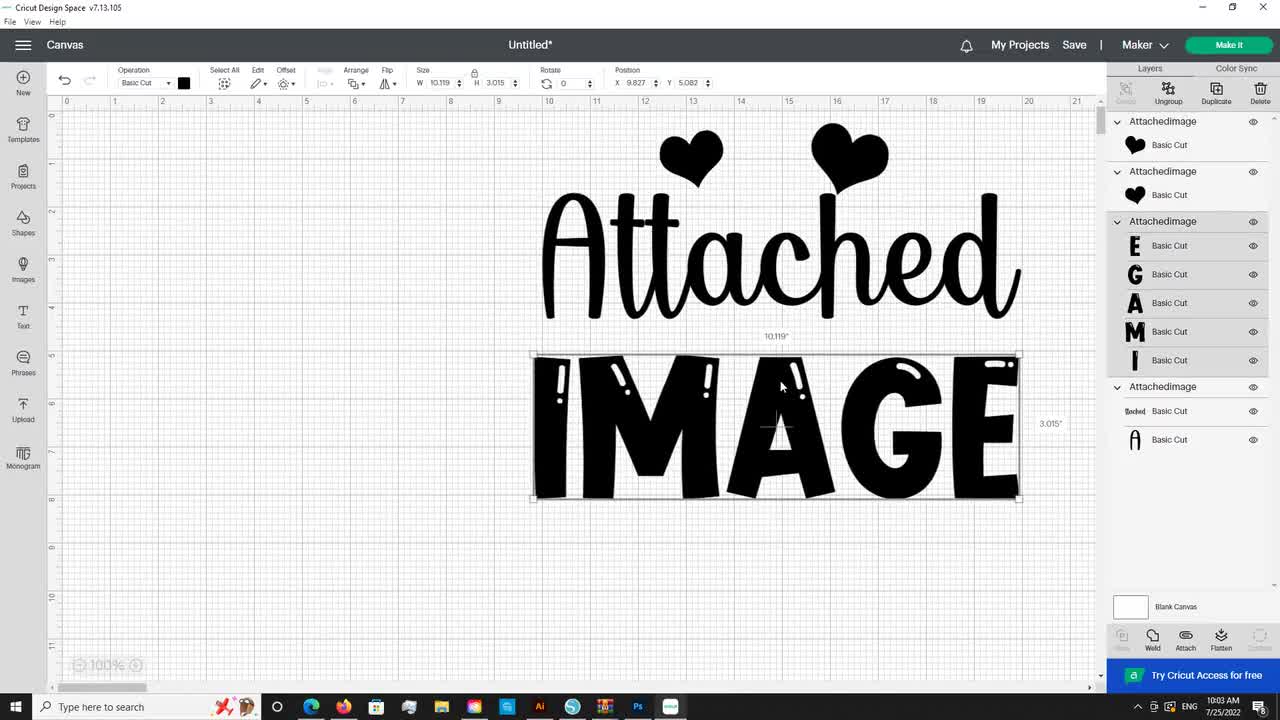The width and height of the screenshot is (1280, 720).
Task: Open My Projects
Action: tap(1020, 45)
